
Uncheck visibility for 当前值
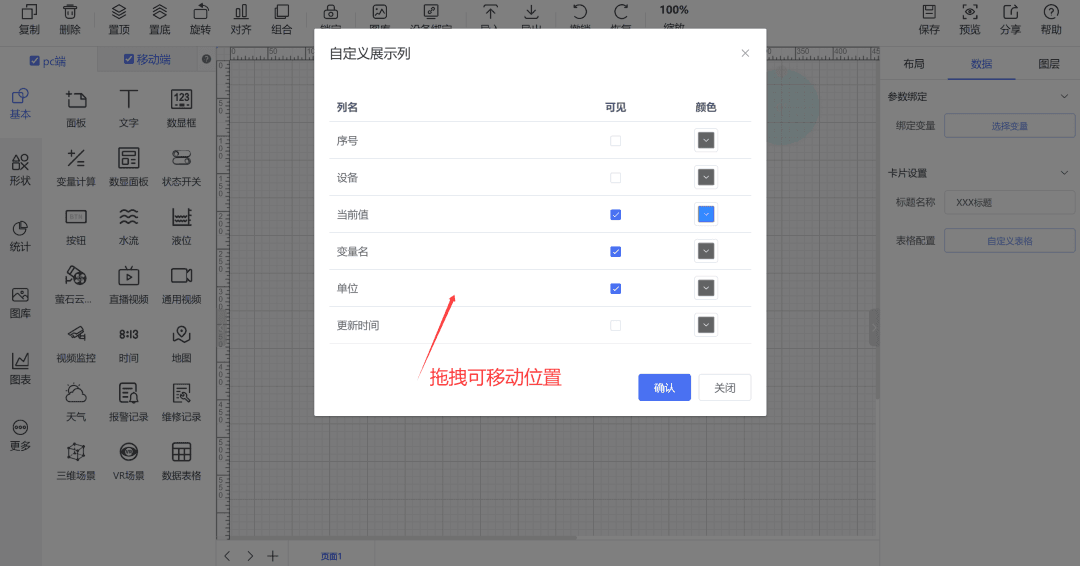click(616, 215)
